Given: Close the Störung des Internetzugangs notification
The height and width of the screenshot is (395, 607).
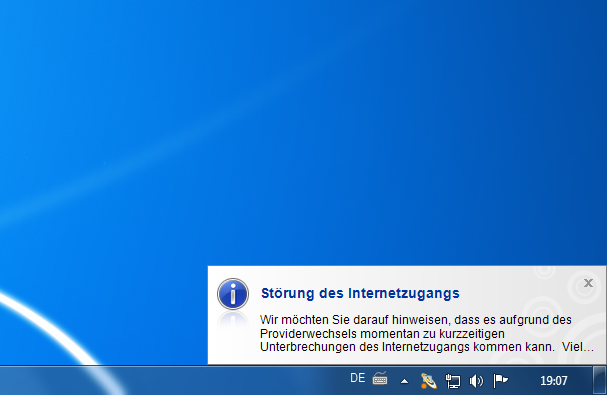Looking at the screenshot, I should pos(588,283).
